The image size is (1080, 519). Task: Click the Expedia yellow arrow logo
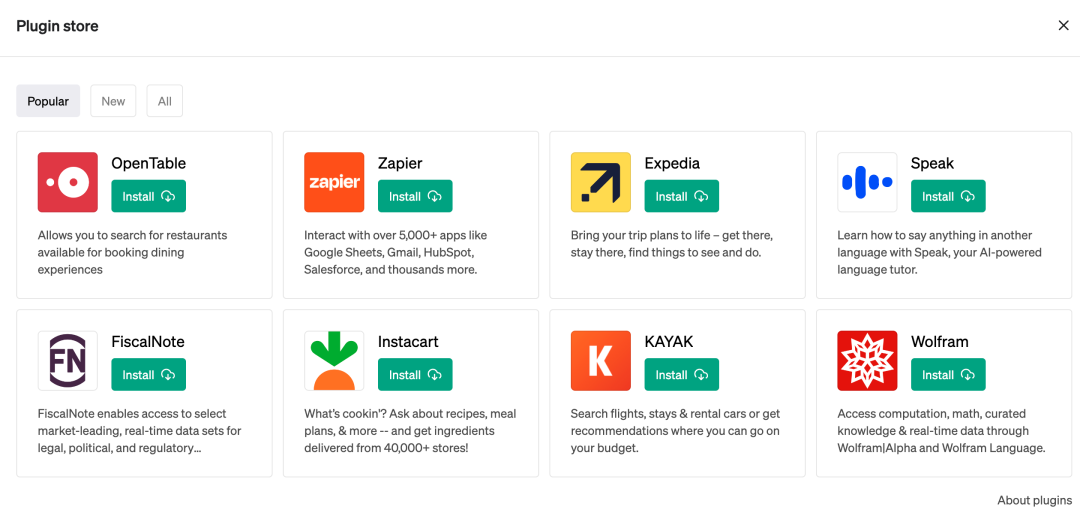pos(601,182)
